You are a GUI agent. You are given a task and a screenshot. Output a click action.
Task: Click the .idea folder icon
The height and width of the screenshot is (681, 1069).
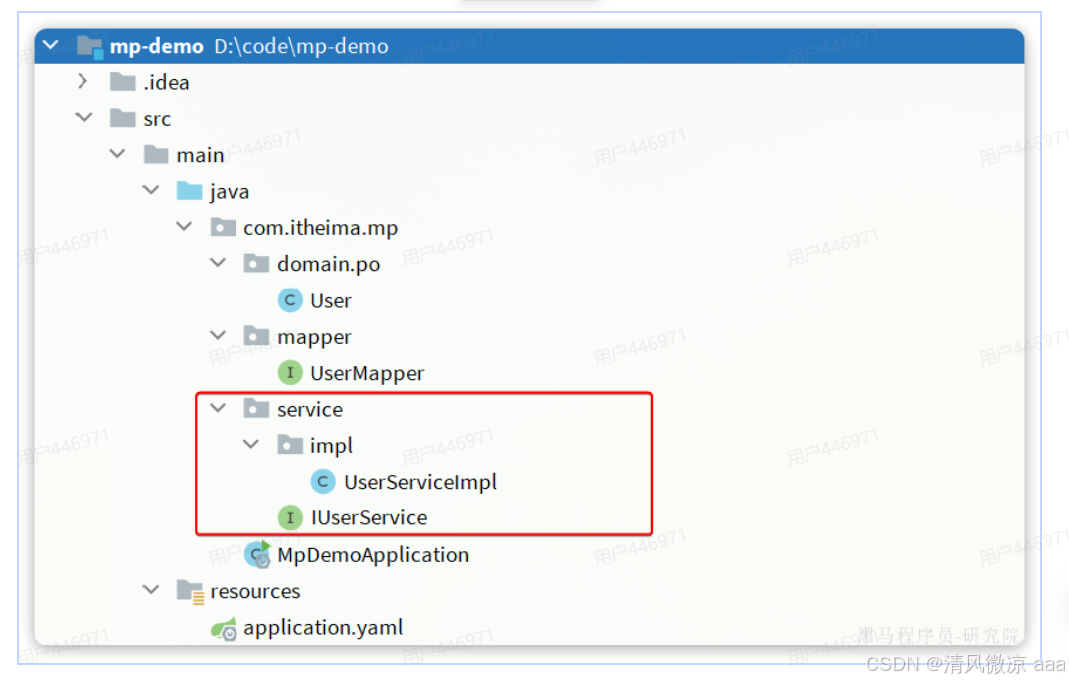(123, 82)
